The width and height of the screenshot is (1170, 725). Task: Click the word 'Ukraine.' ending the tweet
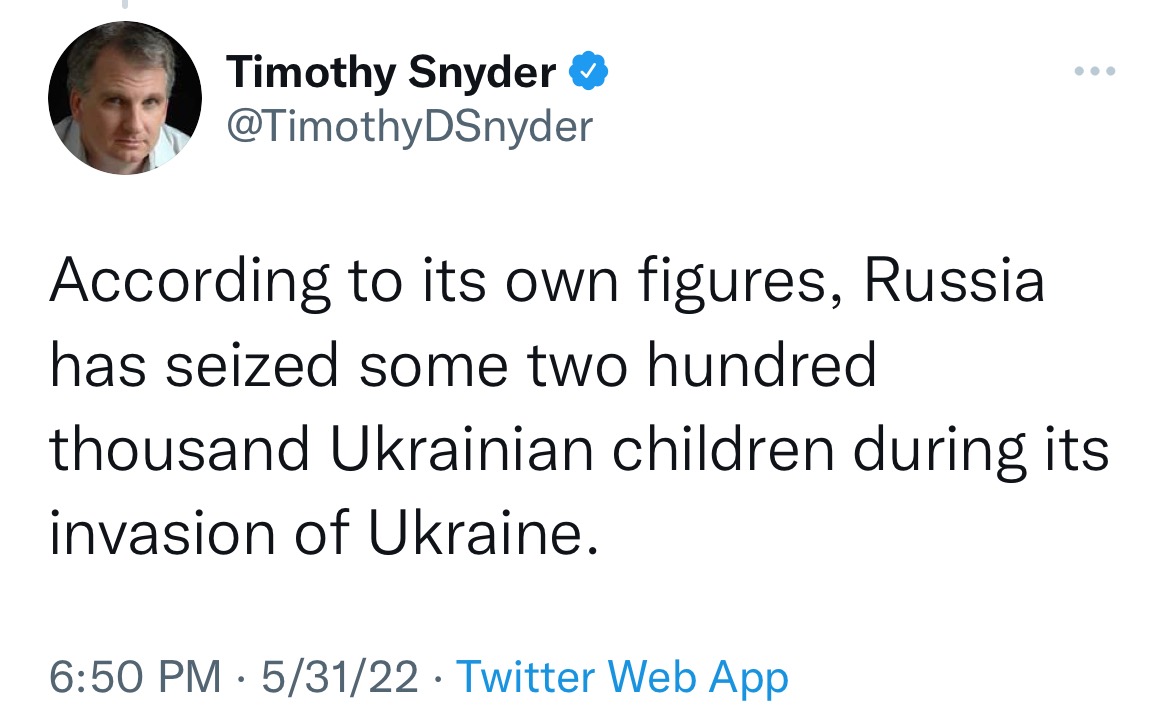(484, 533)
